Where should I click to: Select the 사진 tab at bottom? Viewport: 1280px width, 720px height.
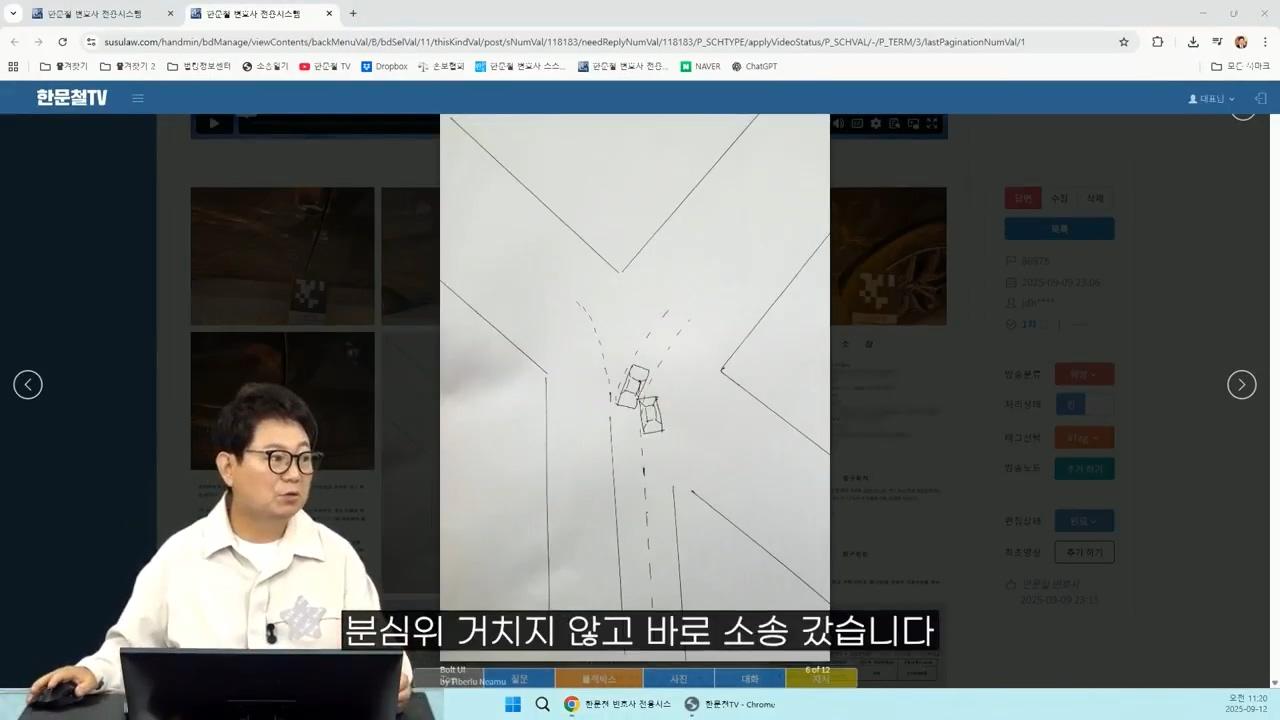pyautogui.click(x=678, y=679)
